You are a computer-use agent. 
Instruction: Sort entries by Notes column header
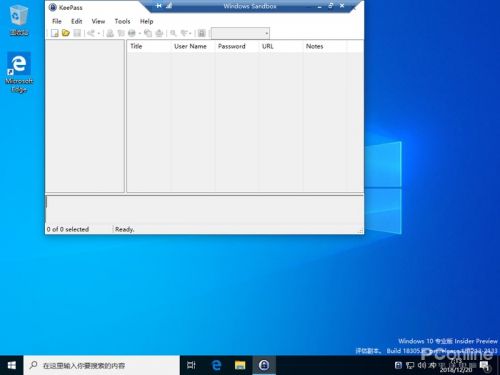point(325,46)
